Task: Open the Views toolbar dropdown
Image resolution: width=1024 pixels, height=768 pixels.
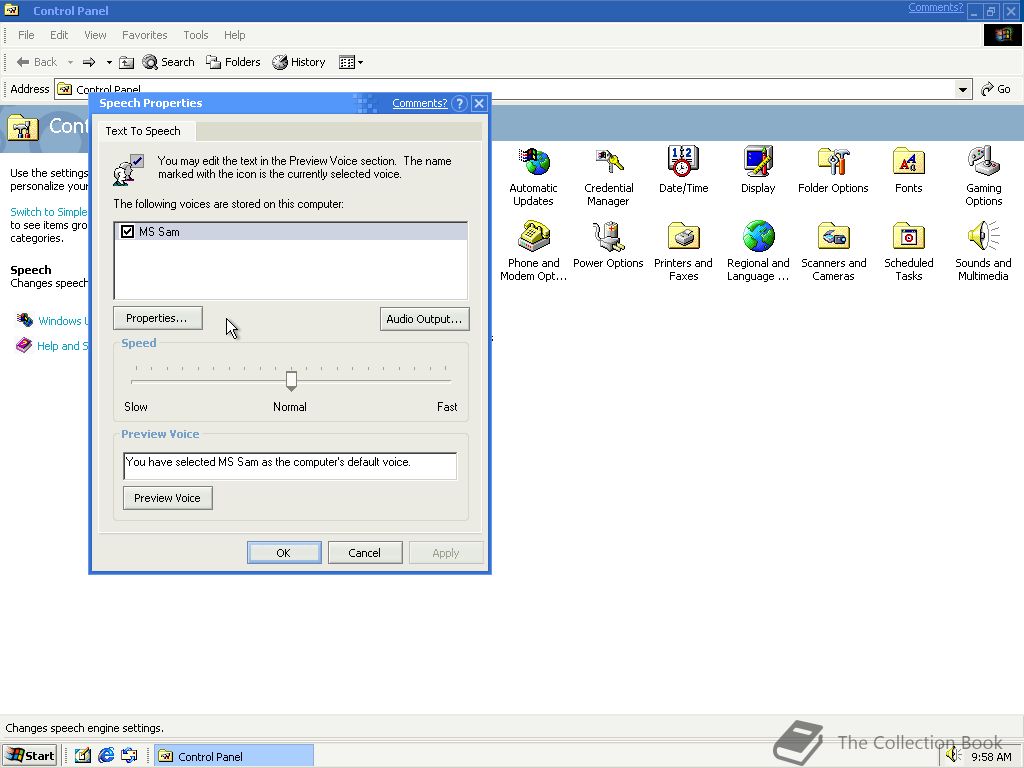Action: (x=351, y=62)
